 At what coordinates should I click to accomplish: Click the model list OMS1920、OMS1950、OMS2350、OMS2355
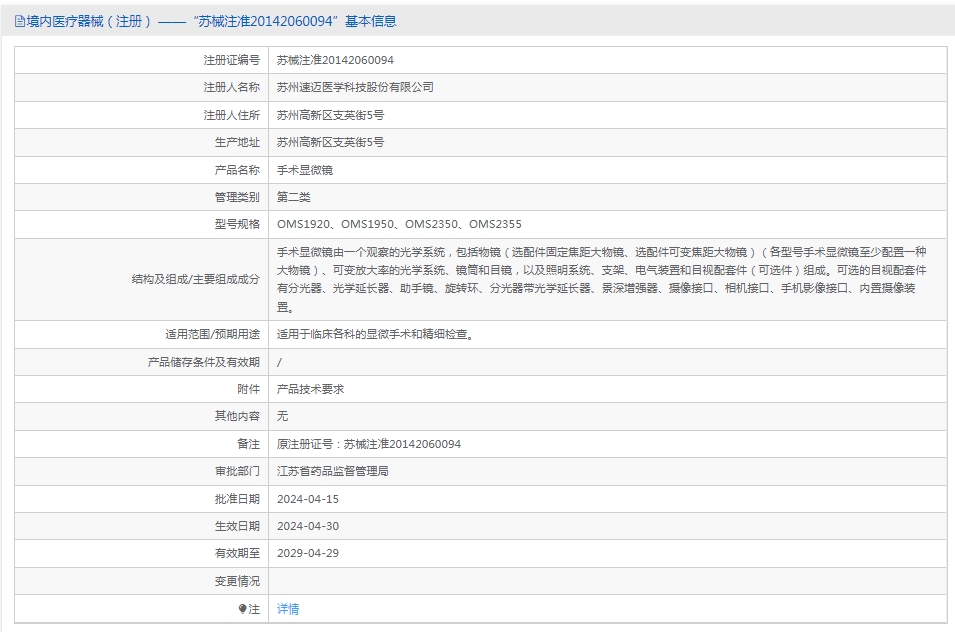tap(399, 225)
